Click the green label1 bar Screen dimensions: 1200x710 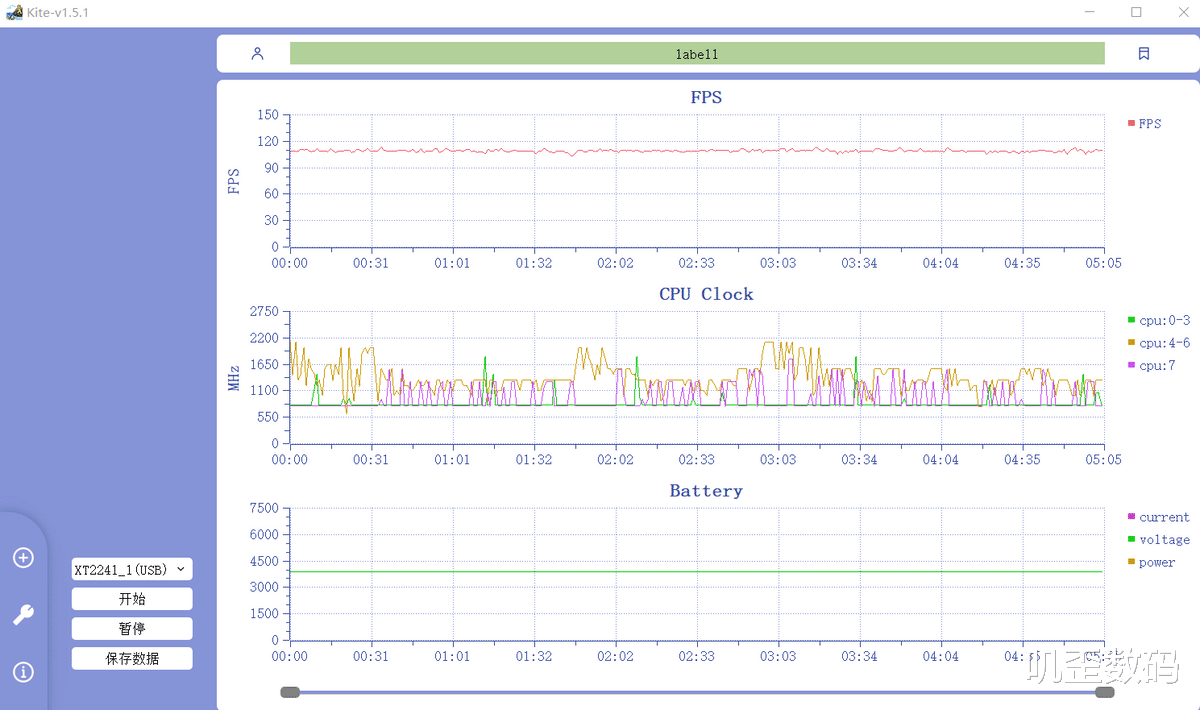pyautogui.click(x=697, y=54)
